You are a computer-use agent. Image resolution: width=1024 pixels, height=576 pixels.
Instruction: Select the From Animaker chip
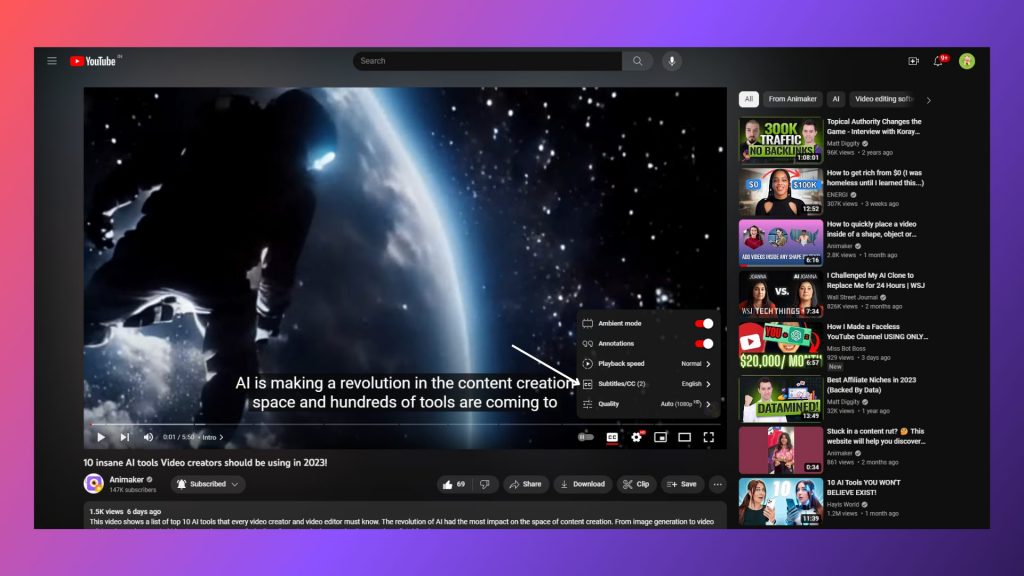792,99
